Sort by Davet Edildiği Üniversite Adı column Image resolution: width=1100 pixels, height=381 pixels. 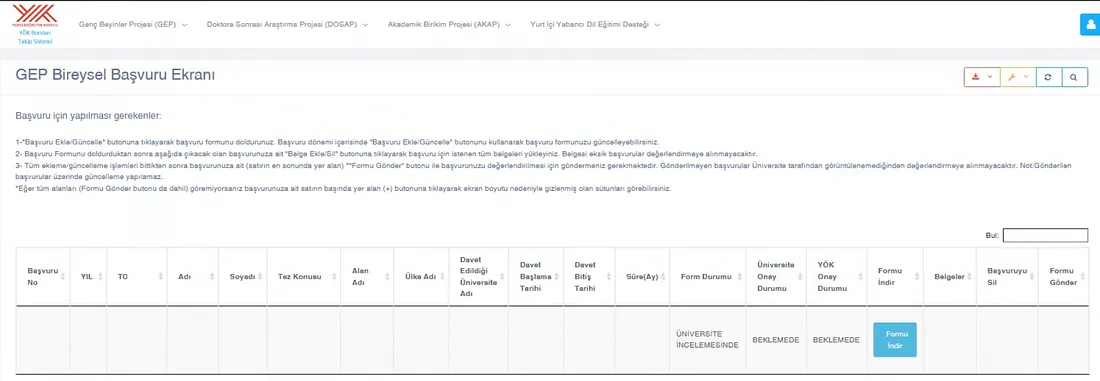click(x=478, y=276)
